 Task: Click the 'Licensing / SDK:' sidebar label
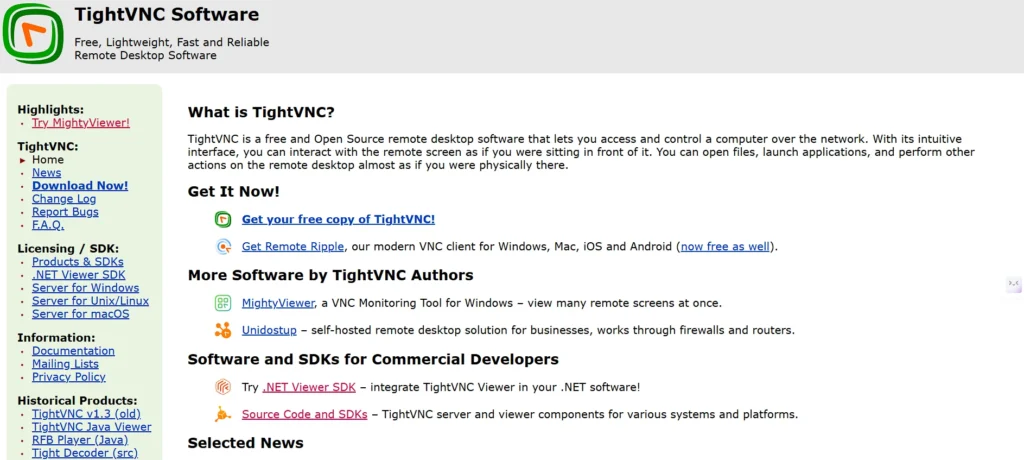(69, 248)
